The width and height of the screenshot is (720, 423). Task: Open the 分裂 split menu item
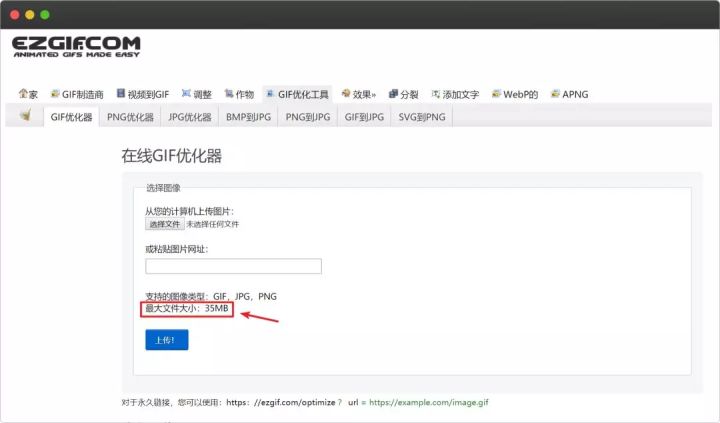[x=404, y=94]
